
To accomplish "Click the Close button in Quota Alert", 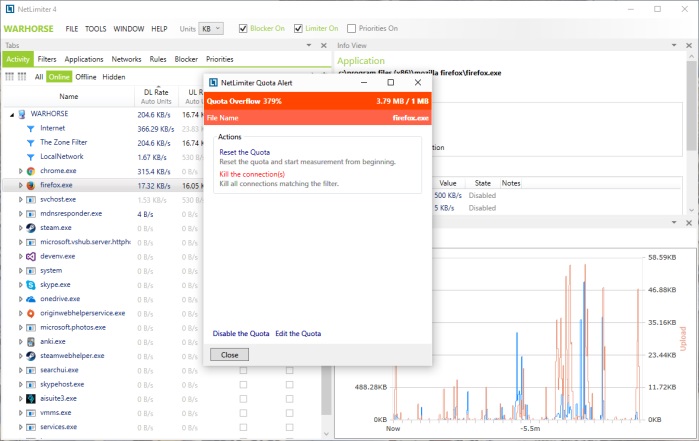I will point(229,355).
